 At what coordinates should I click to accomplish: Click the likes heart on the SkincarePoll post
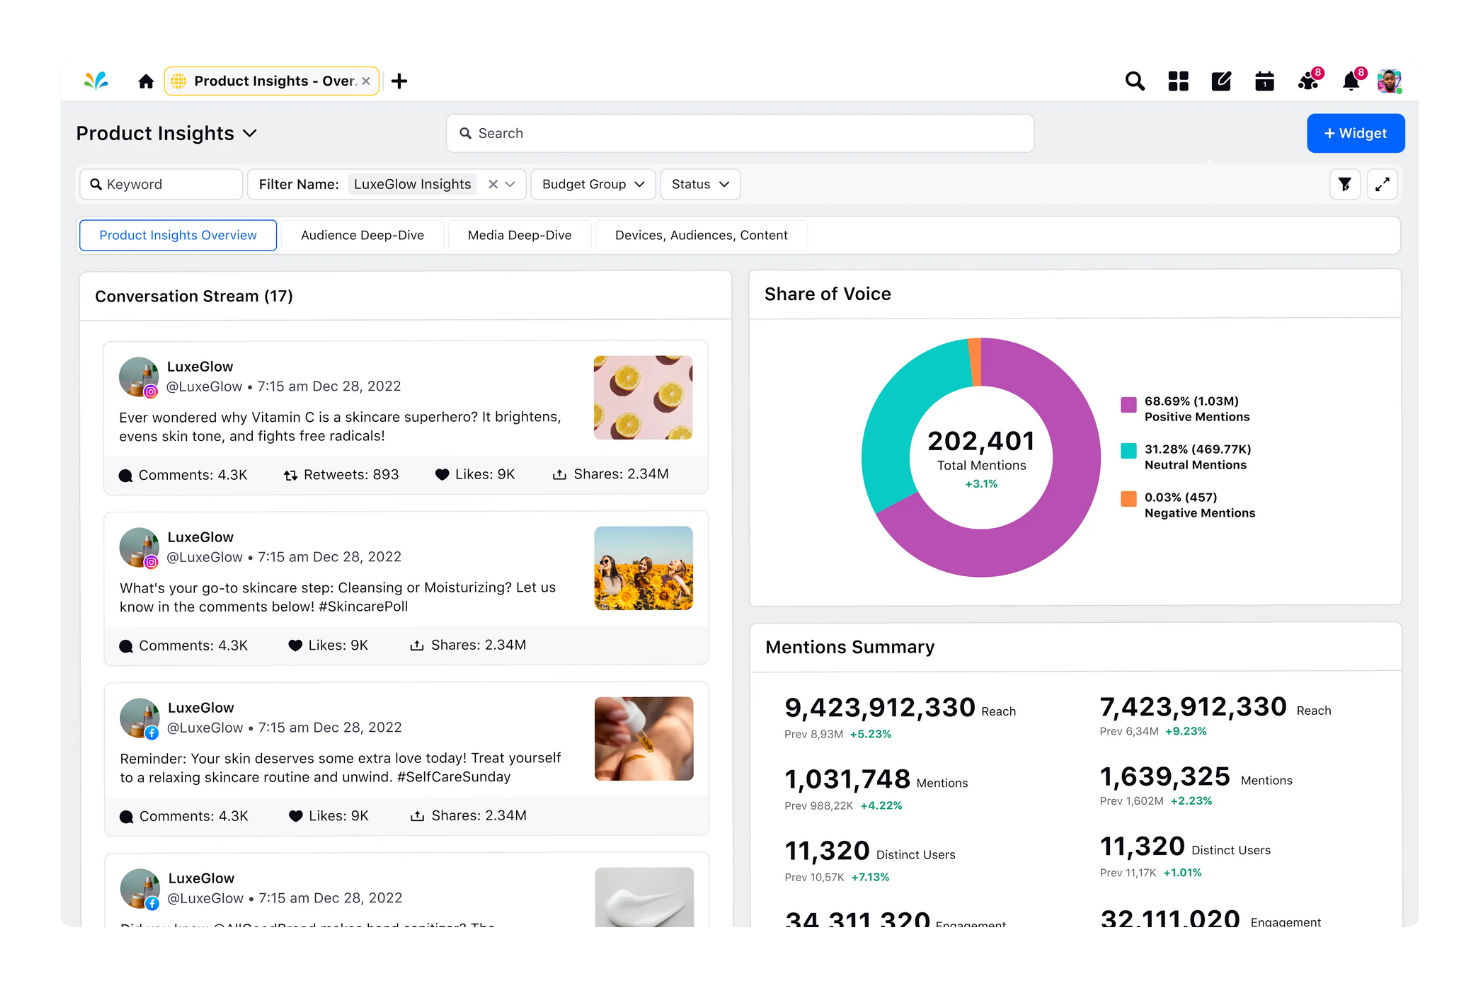click(294, 645)
